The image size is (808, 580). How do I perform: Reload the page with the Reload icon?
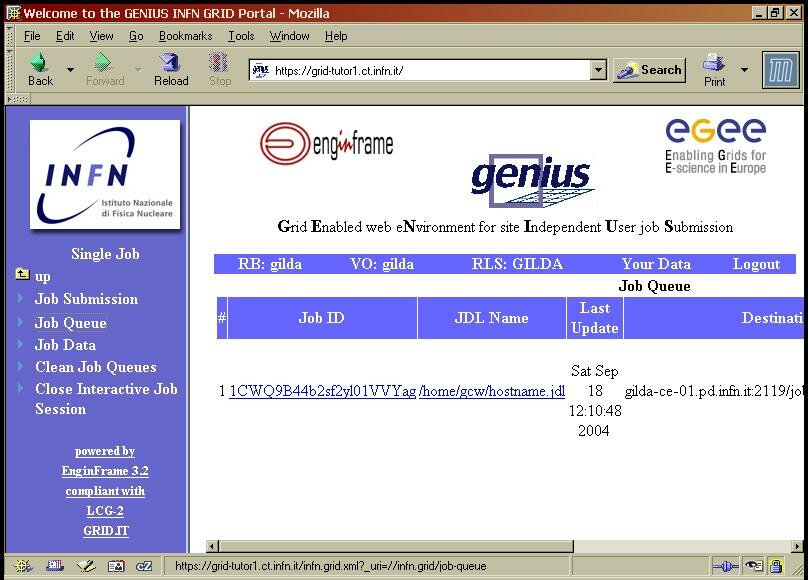point(170,62)
